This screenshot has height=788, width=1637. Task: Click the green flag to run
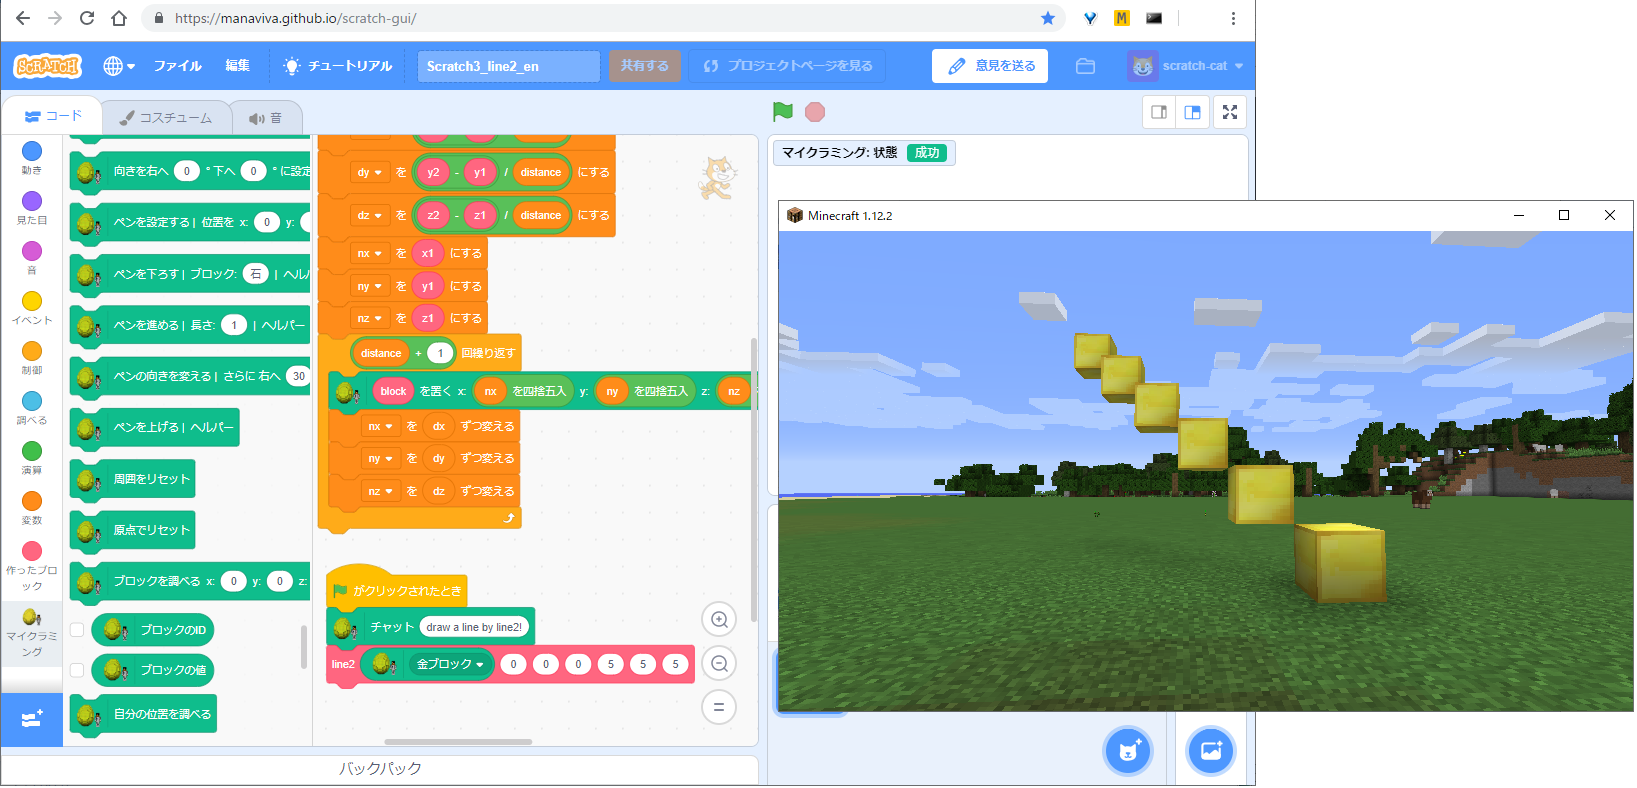click(x=783, y=112)
